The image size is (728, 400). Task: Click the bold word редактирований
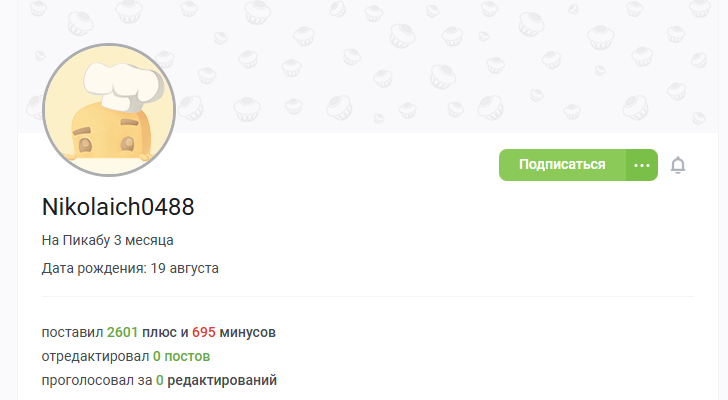pos(222,381)
